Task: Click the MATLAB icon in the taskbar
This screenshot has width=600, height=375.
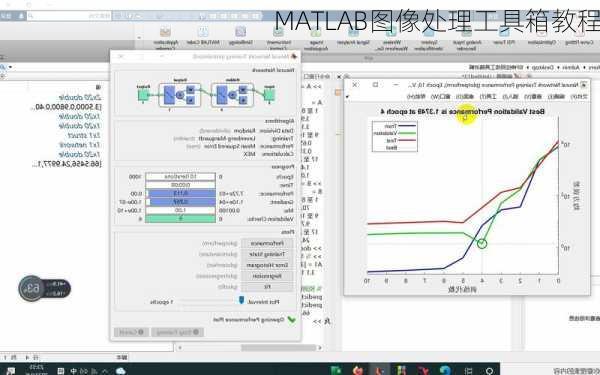Action: pyautogui.click(x=380, y=370)
